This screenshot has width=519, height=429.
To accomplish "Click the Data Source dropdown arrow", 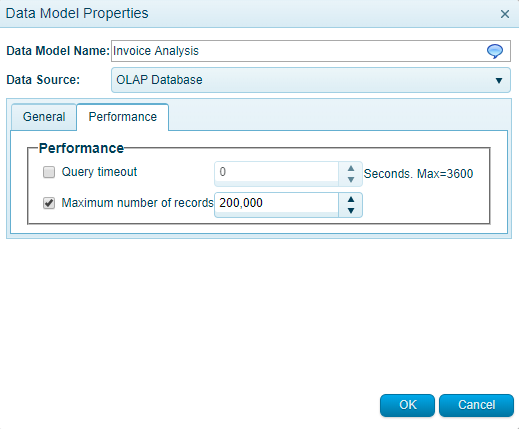I will click(x=499, y=80).
